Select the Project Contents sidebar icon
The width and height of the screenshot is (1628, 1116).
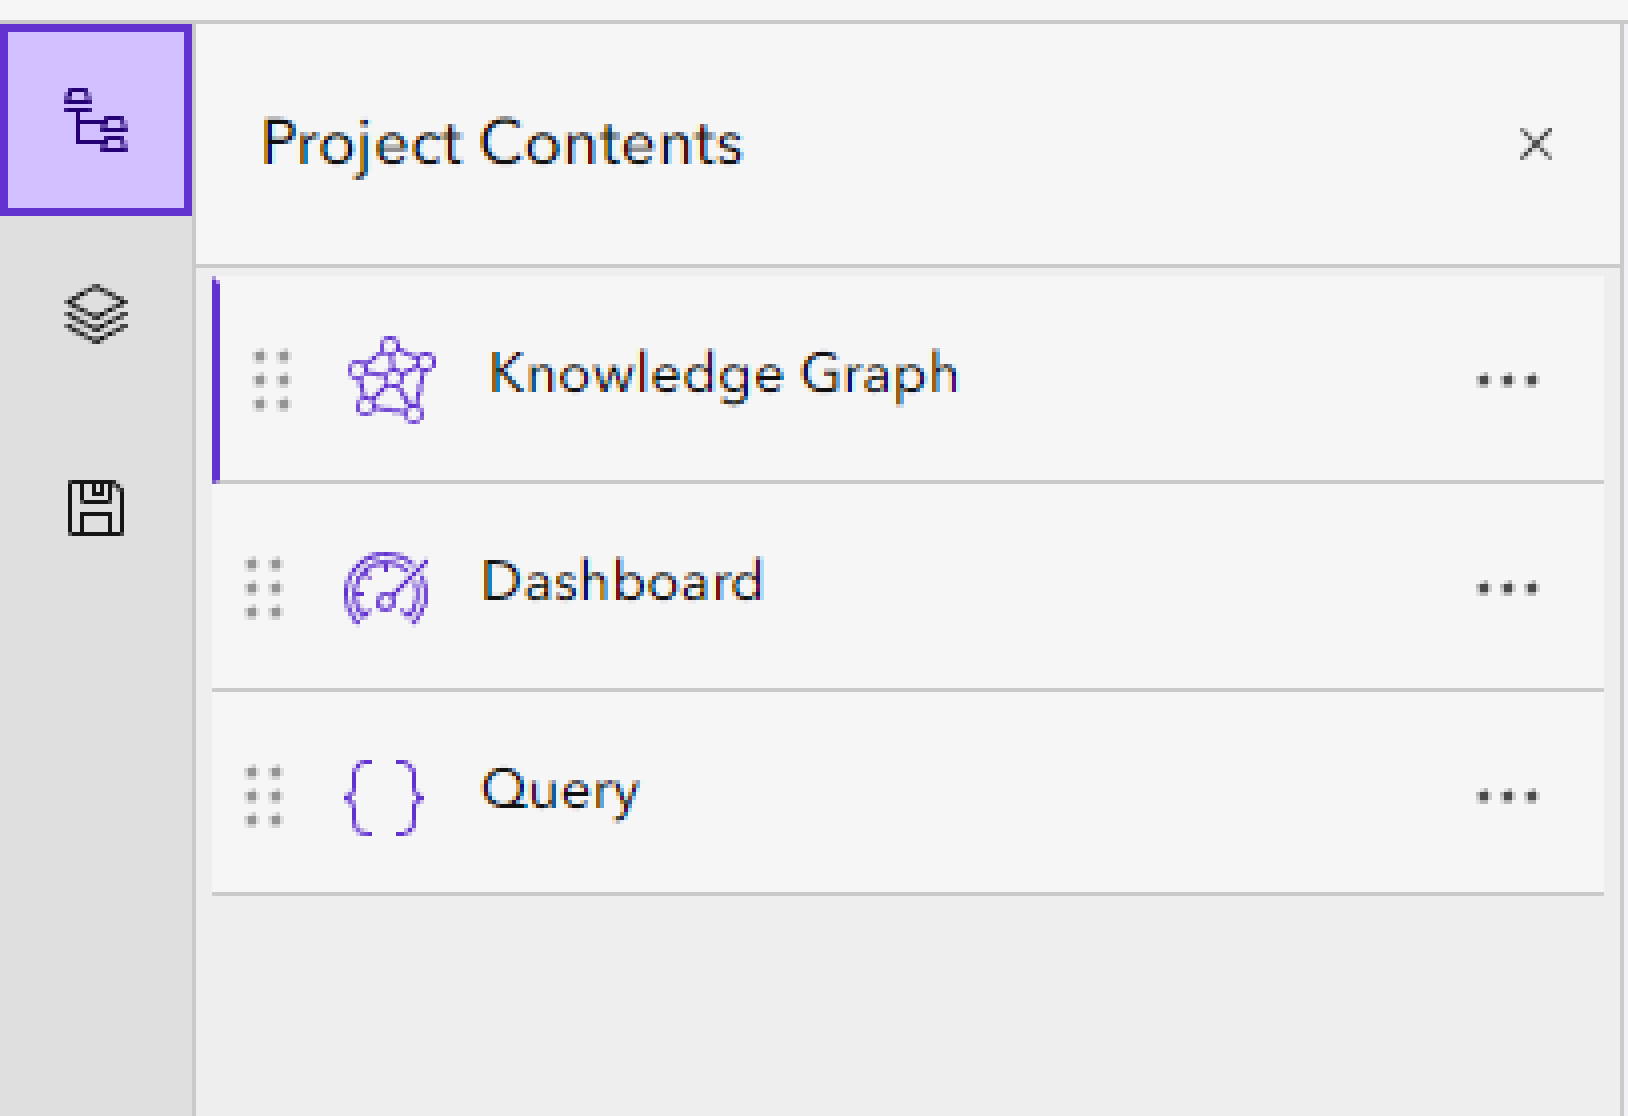tap(97, 120)
